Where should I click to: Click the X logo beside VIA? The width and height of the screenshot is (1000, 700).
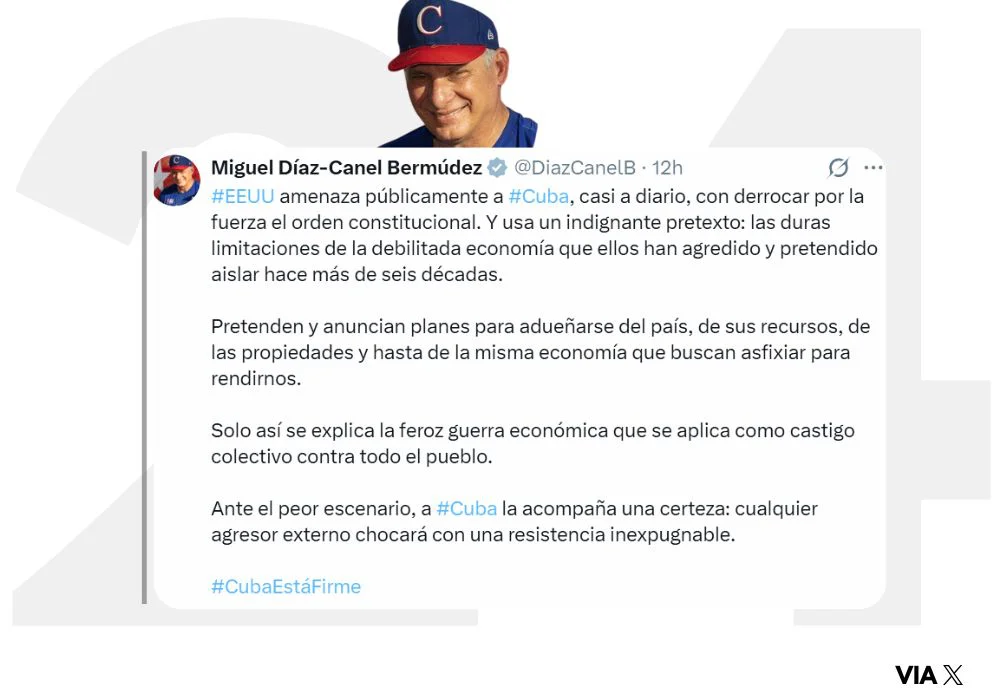(953, 674)
